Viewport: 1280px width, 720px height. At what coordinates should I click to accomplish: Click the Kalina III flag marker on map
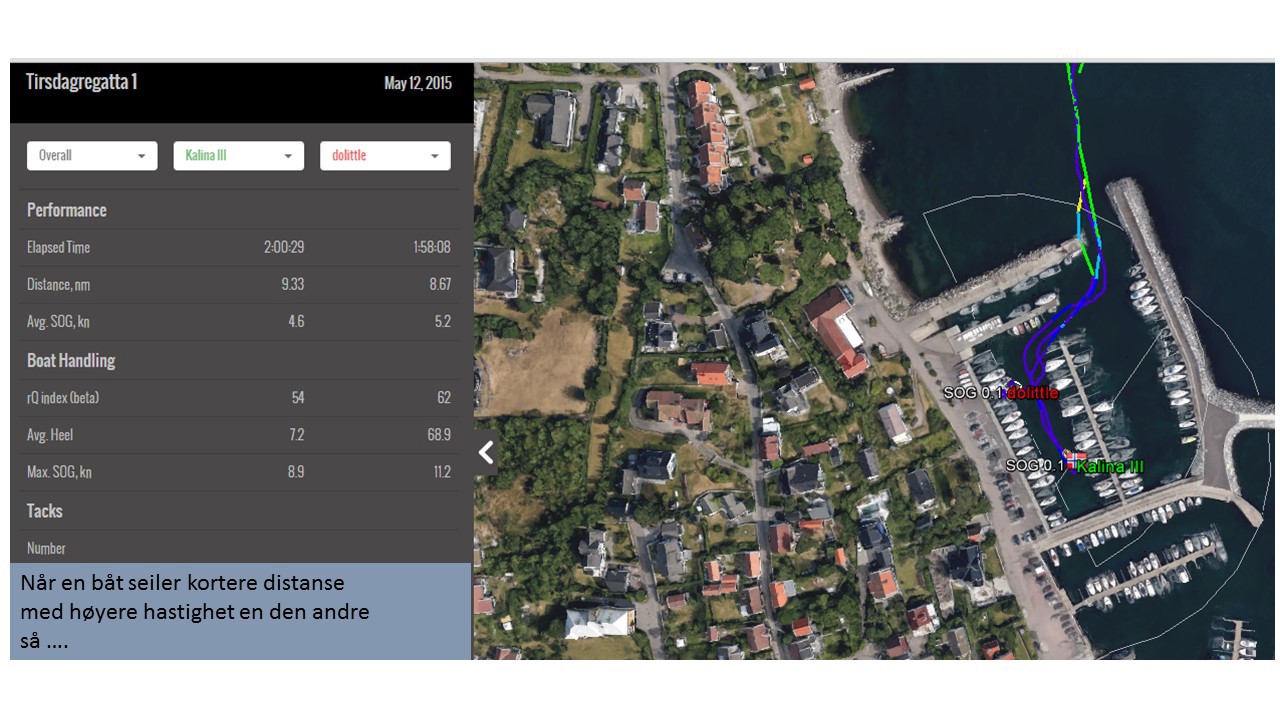click(1073, 458)
